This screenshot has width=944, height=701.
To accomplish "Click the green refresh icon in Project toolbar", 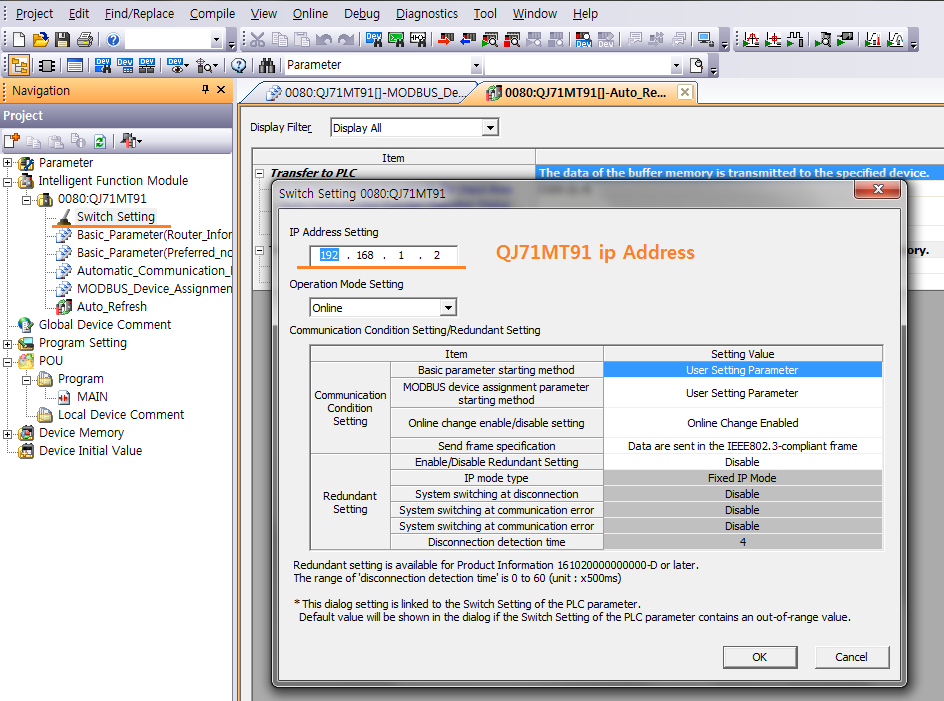I will 100,142.
